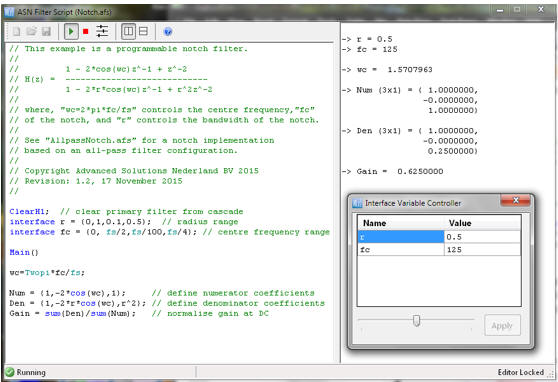The image size is (558, 382).
Task: Maximize the ASN Filter Script window
Action: [517, 10]
